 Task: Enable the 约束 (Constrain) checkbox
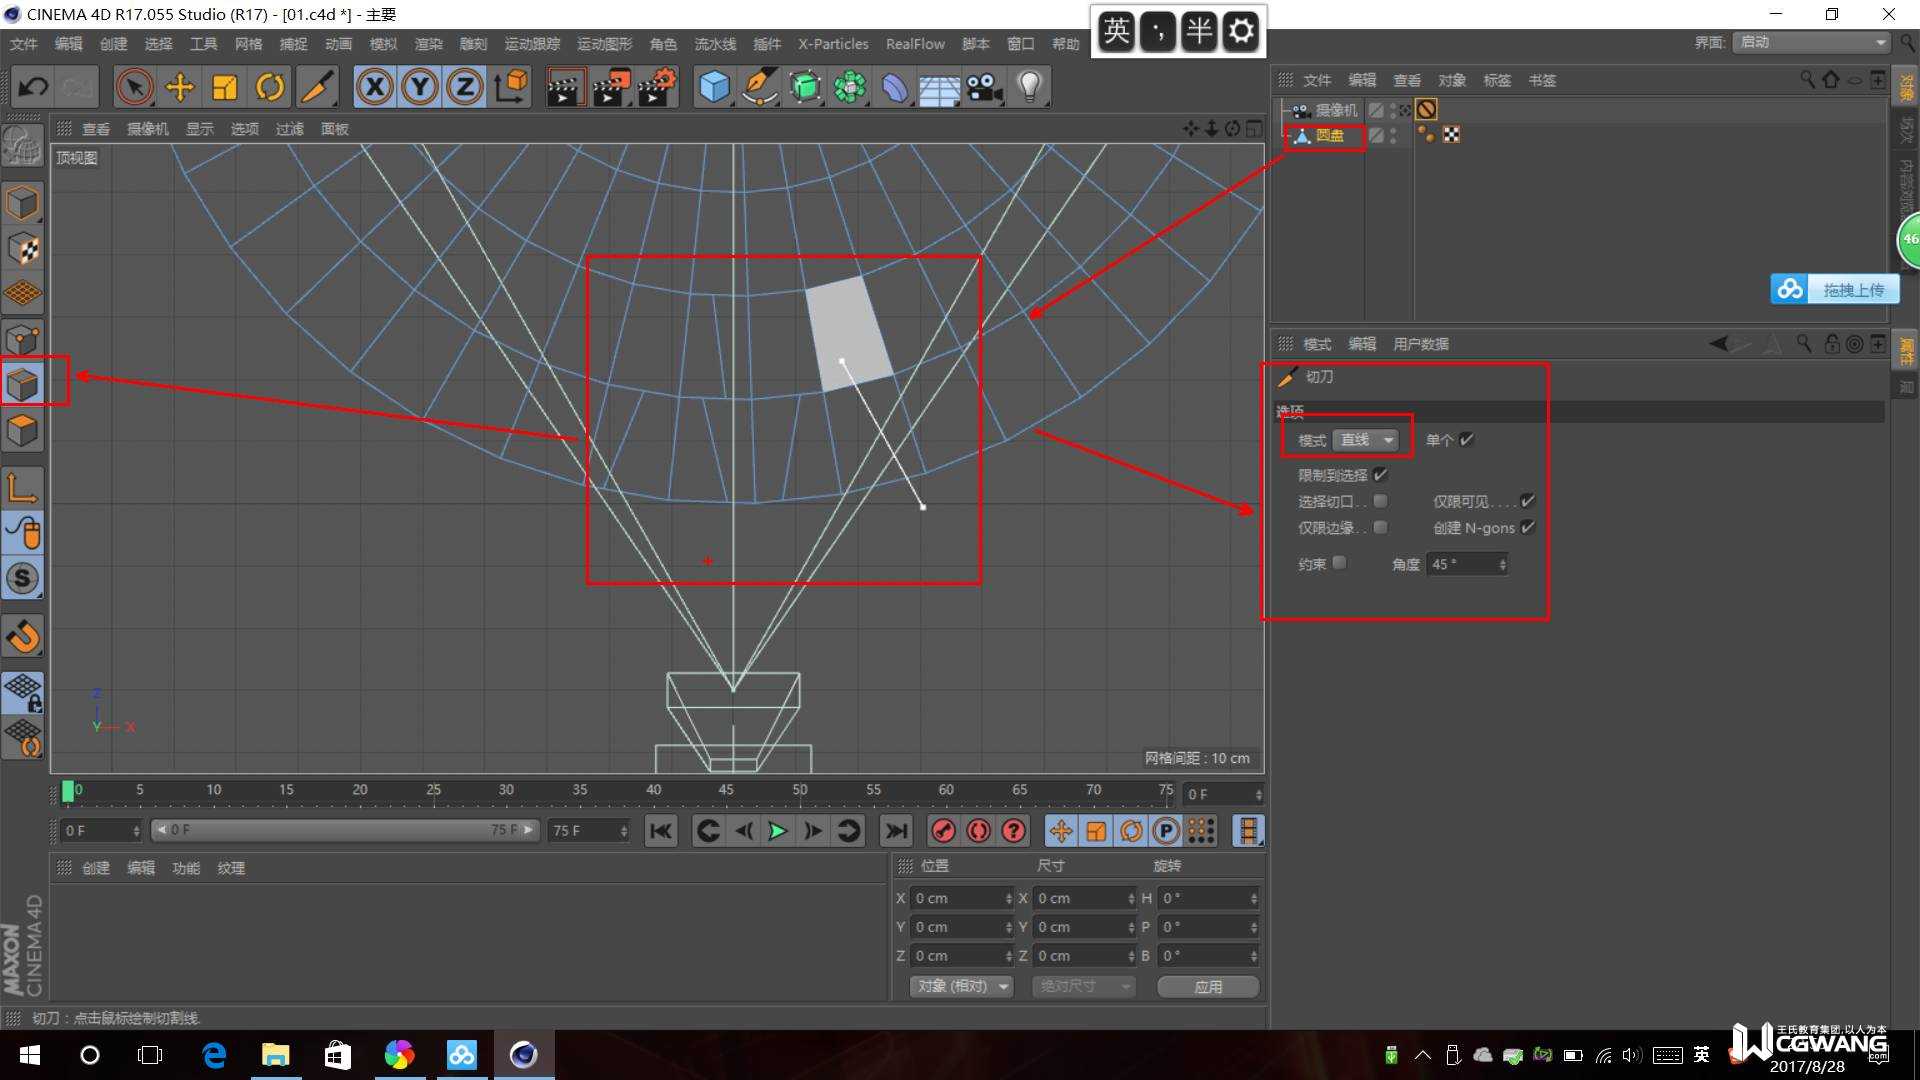pyautogui.click(x=1340, y=563)
